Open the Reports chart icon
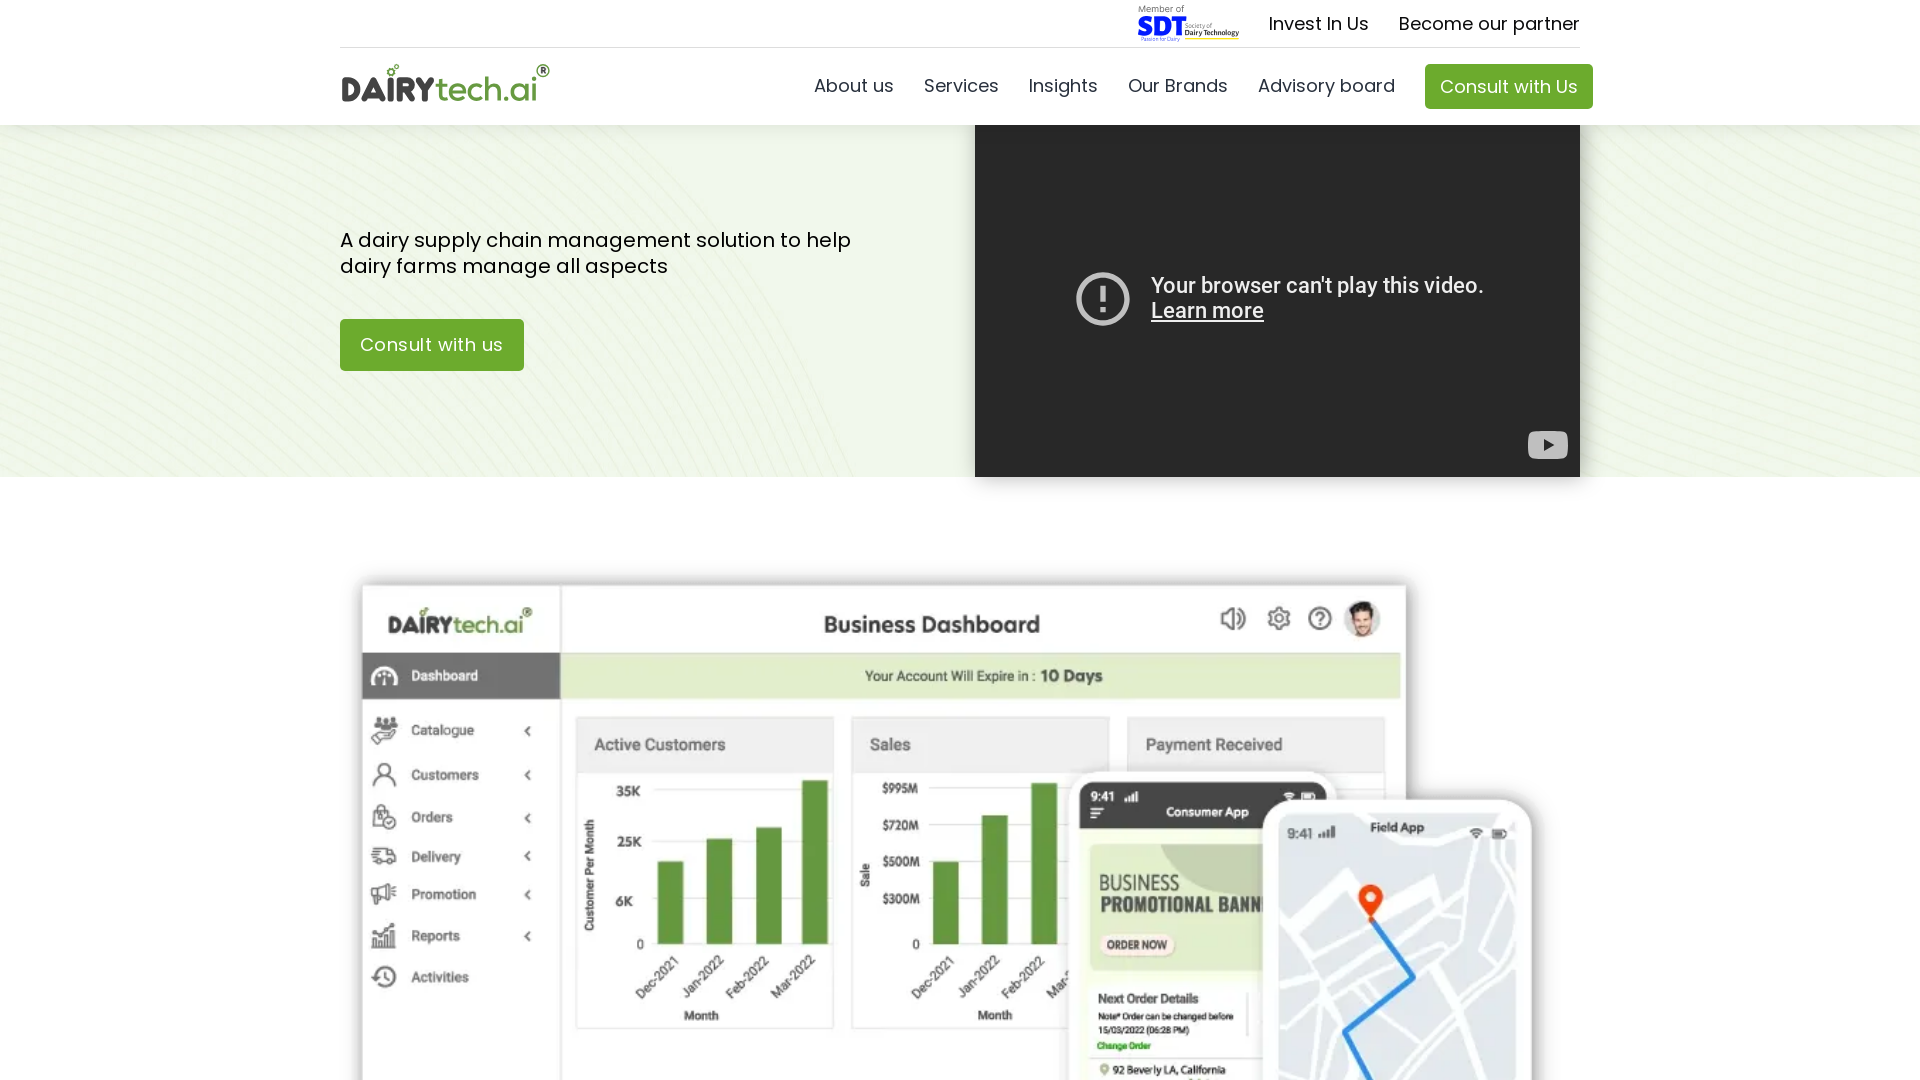 (x=384, y=935)
